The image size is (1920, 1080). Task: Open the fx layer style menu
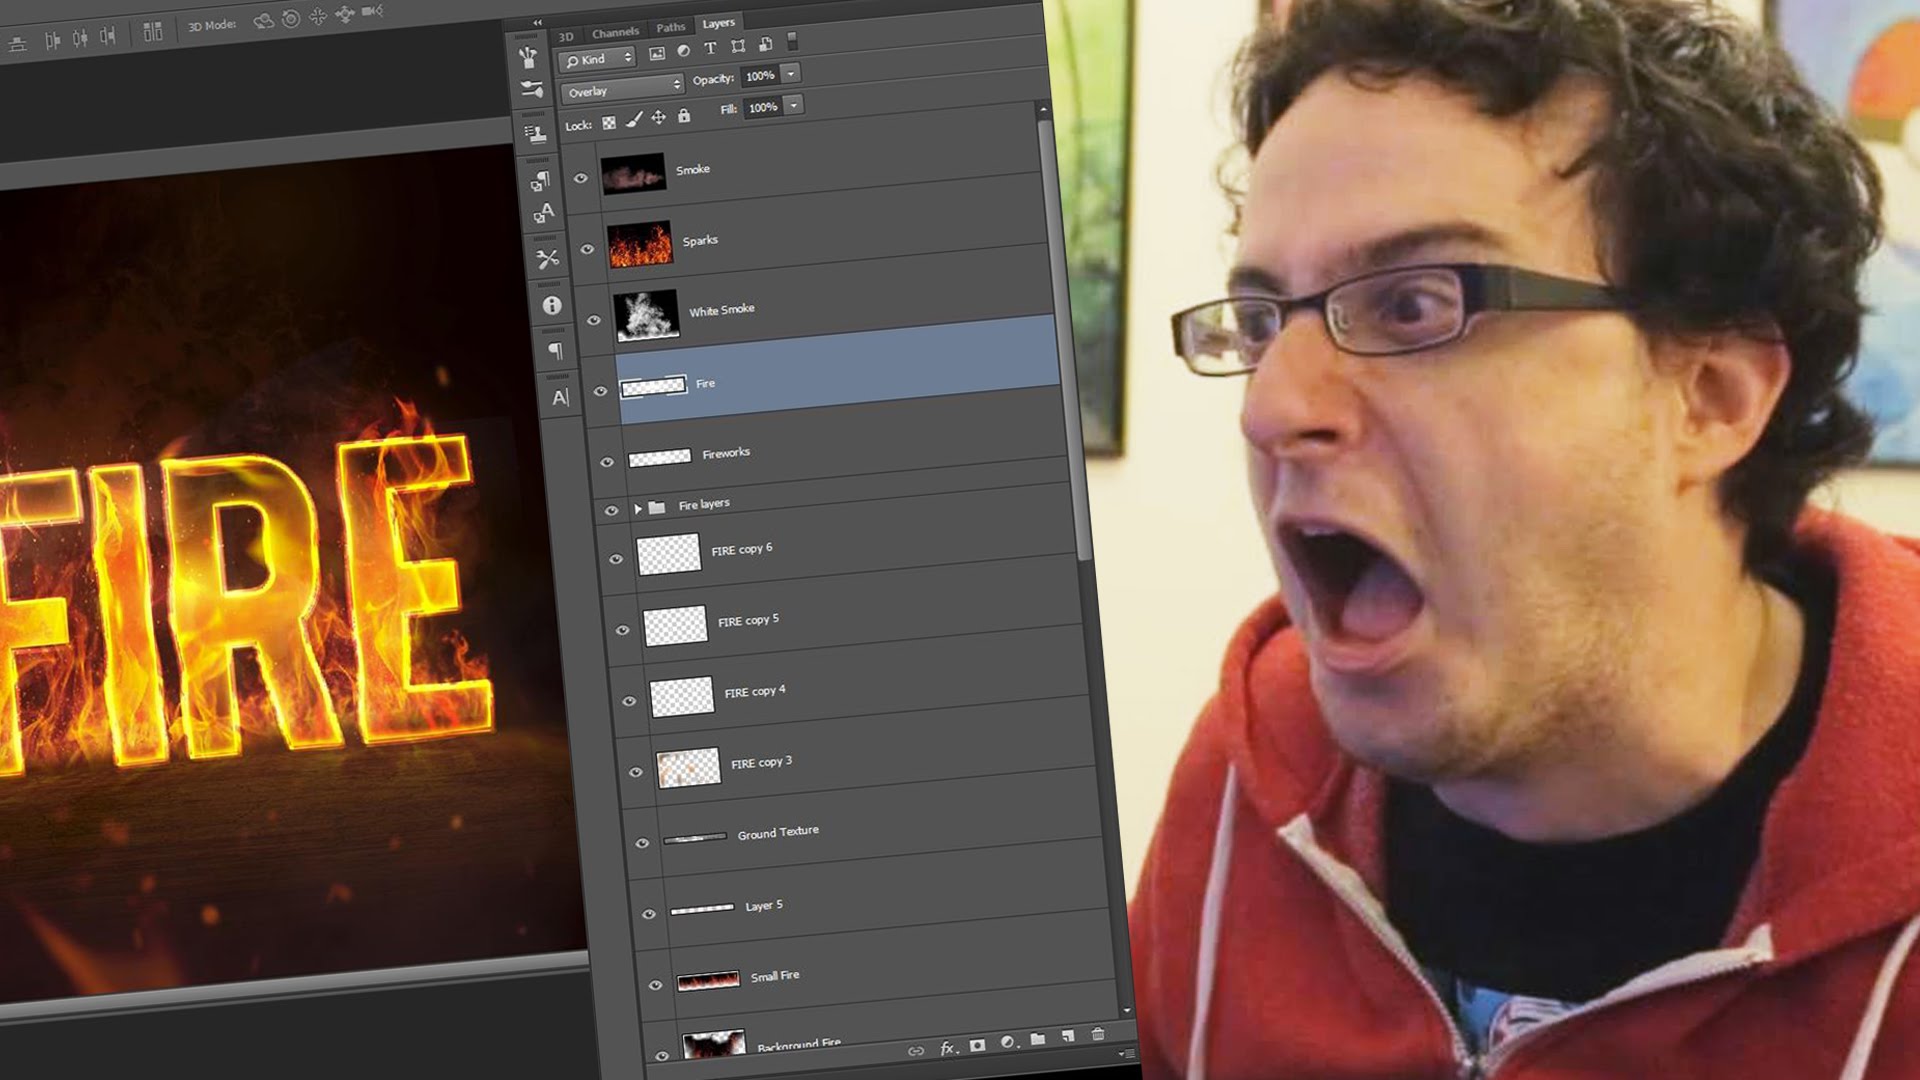tap(947, 1048)
